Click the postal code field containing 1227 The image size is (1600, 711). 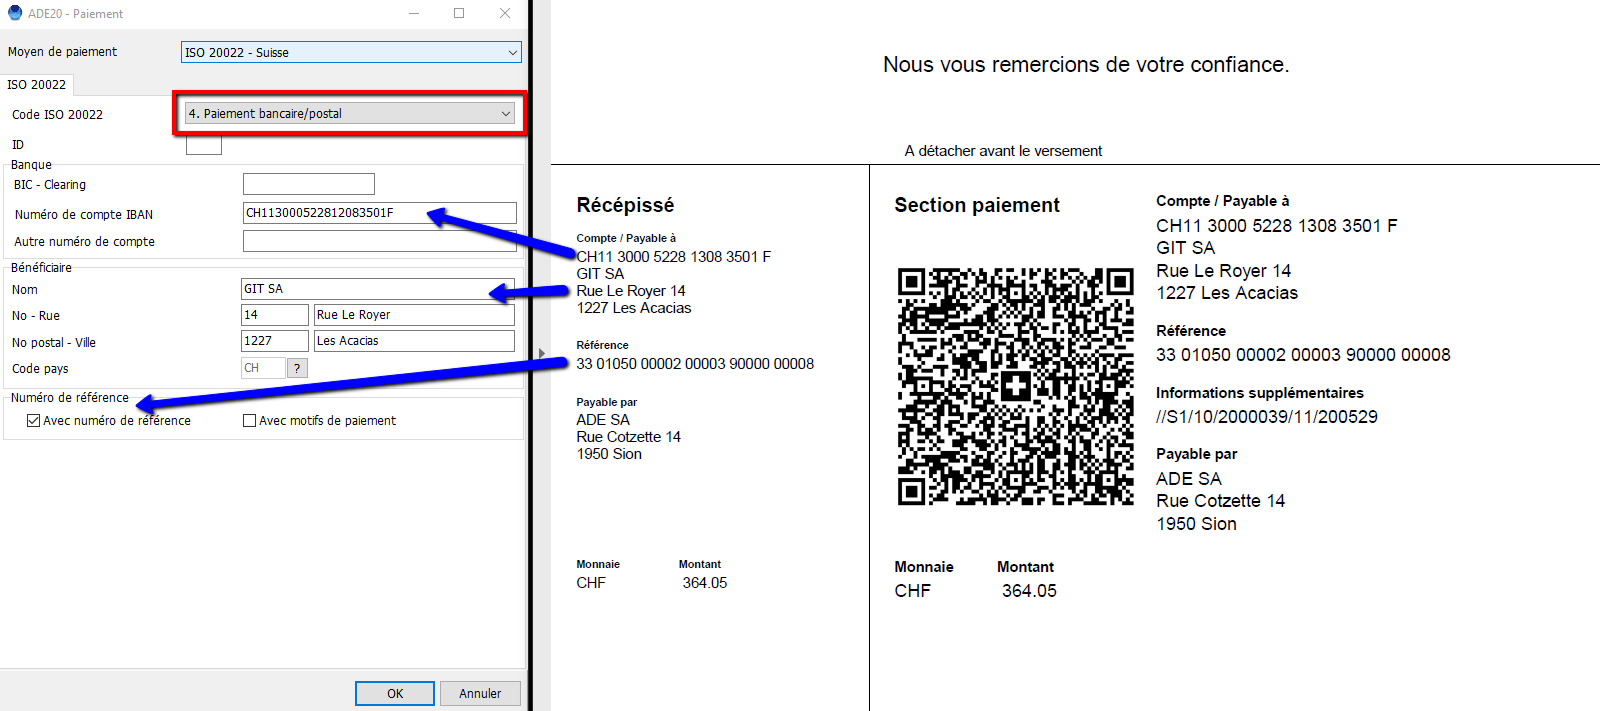275,341
